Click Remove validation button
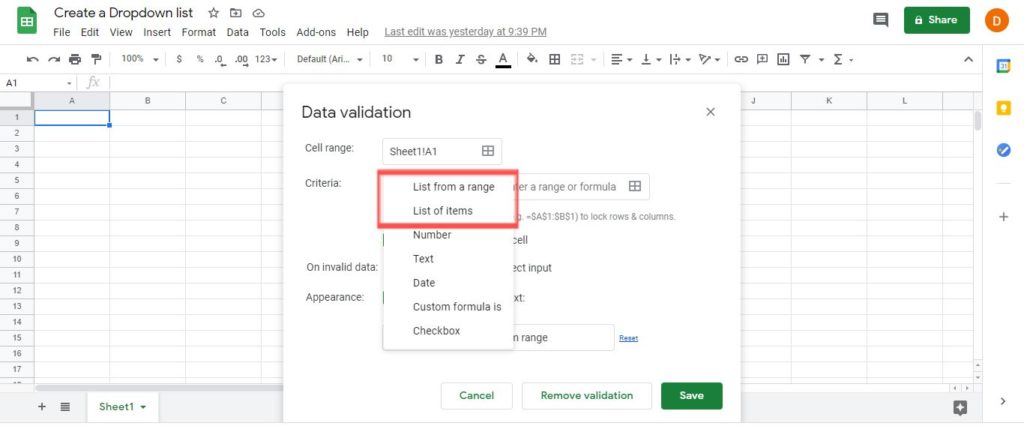Image resolution: width=1024 pixels, height=426 pixels. 586,395
